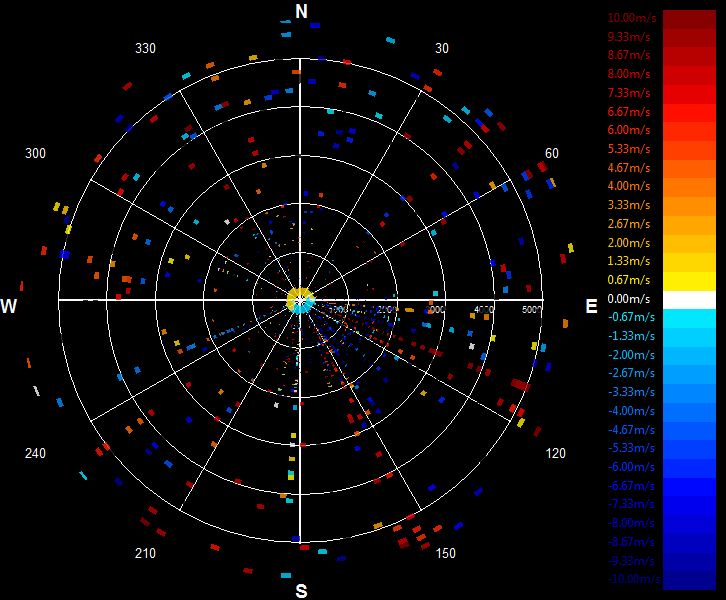Click the yellow-cyan center marker of the plot
726x600 pixels.
pyautogui.click(x=301, y=300)
